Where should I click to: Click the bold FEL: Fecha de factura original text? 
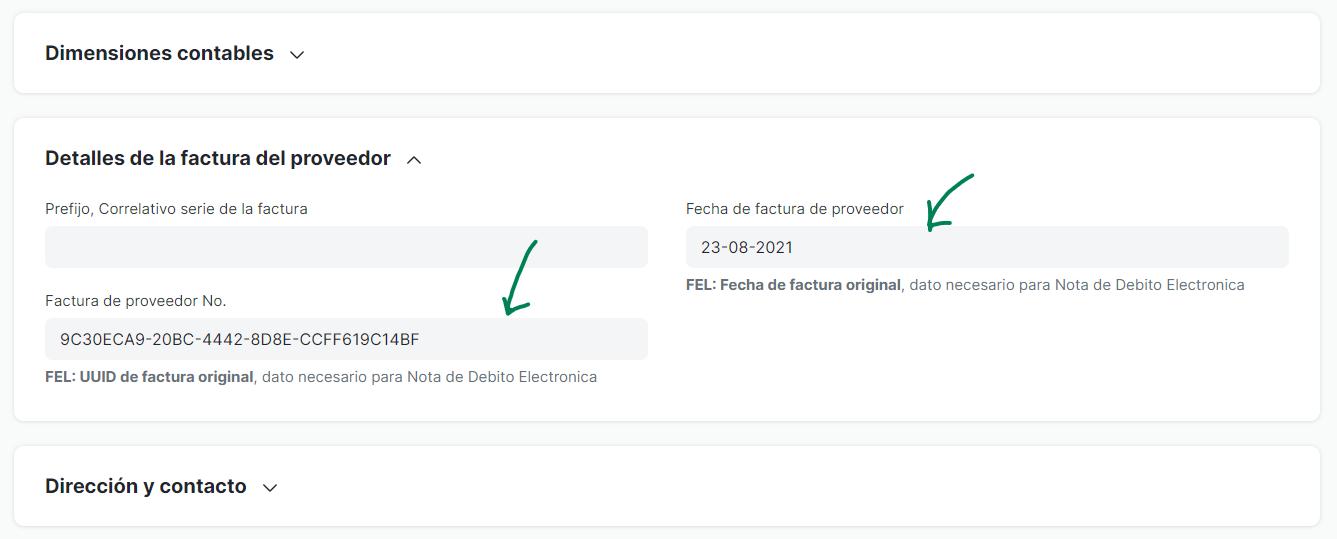(x=793, y=285)
